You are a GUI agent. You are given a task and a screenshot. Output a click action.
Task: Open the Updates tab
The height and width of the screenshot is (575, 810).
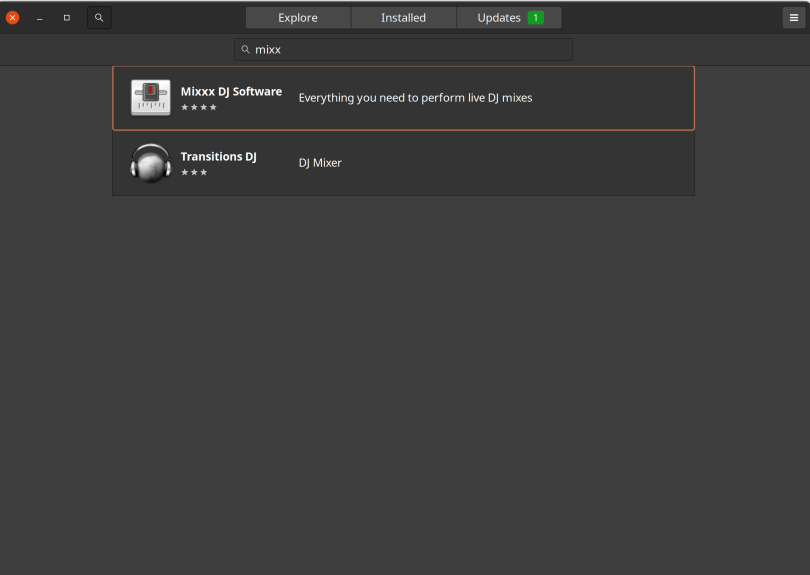point(509,18)
